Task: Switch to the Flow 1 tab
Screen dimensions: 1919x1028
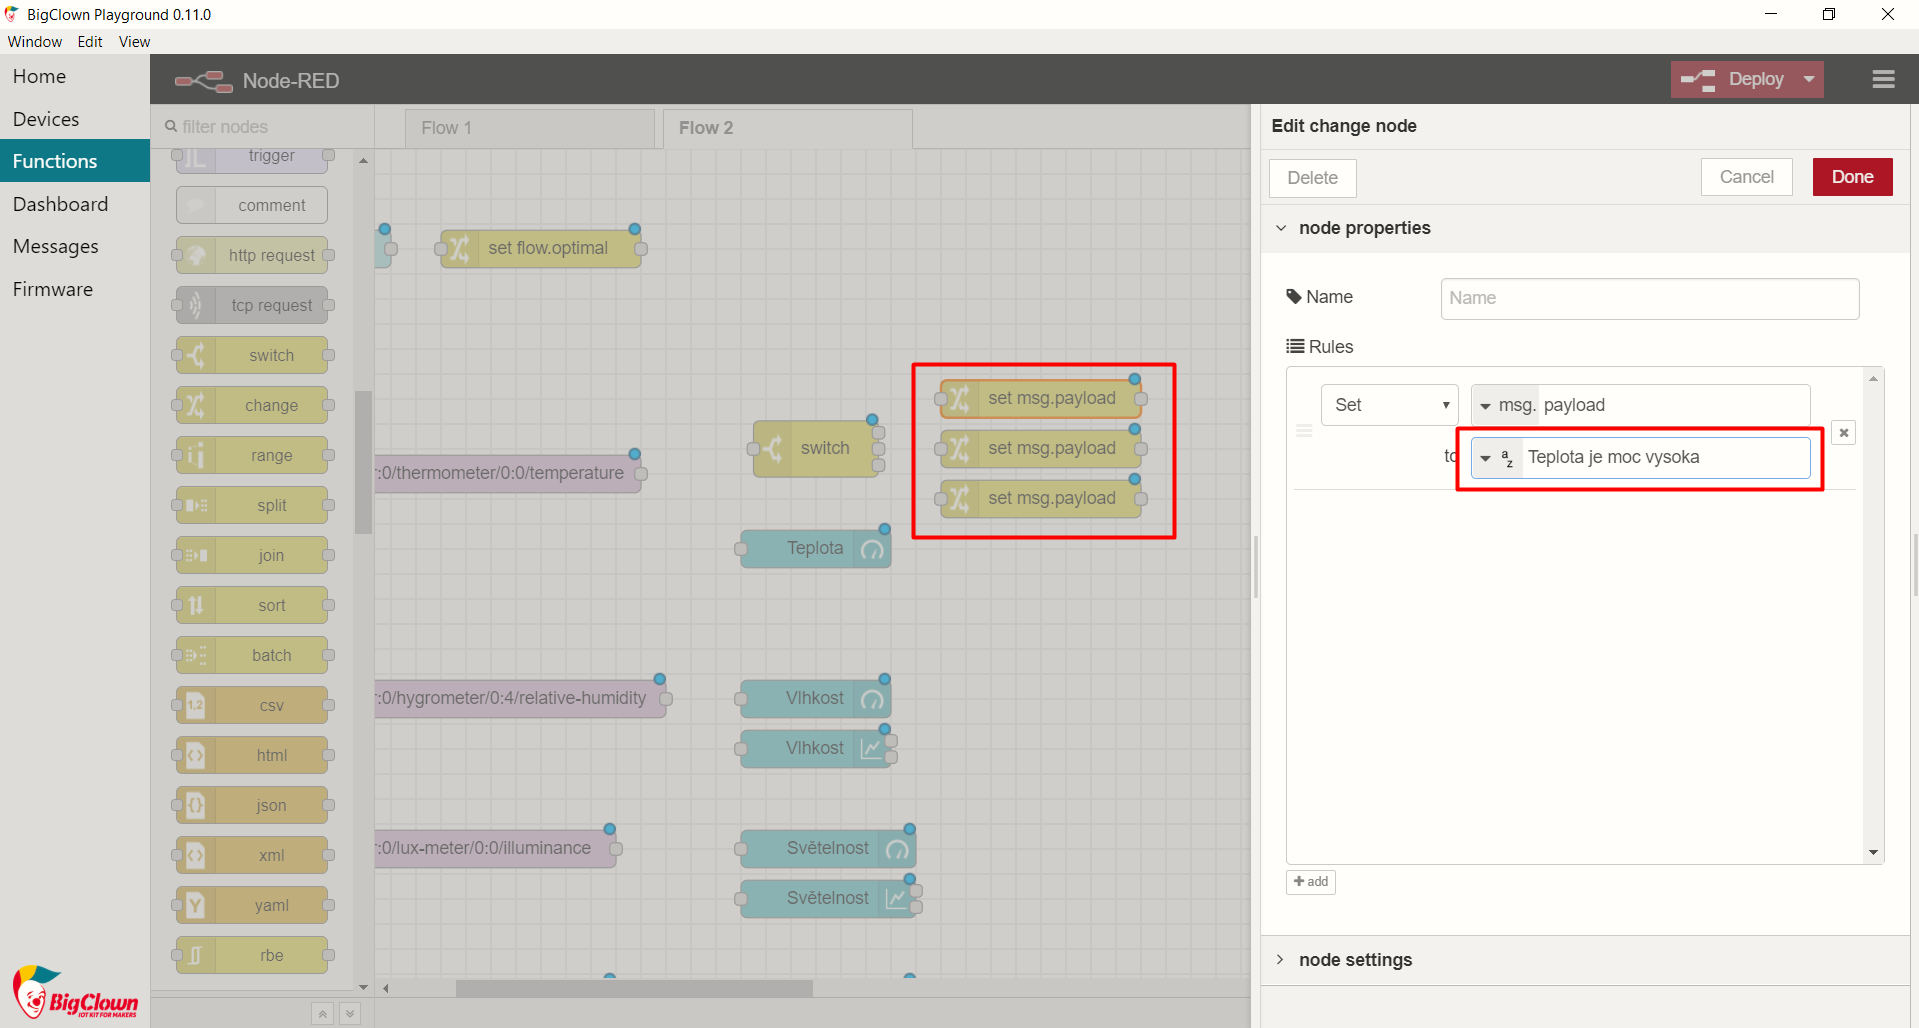Action: point(530,128)
